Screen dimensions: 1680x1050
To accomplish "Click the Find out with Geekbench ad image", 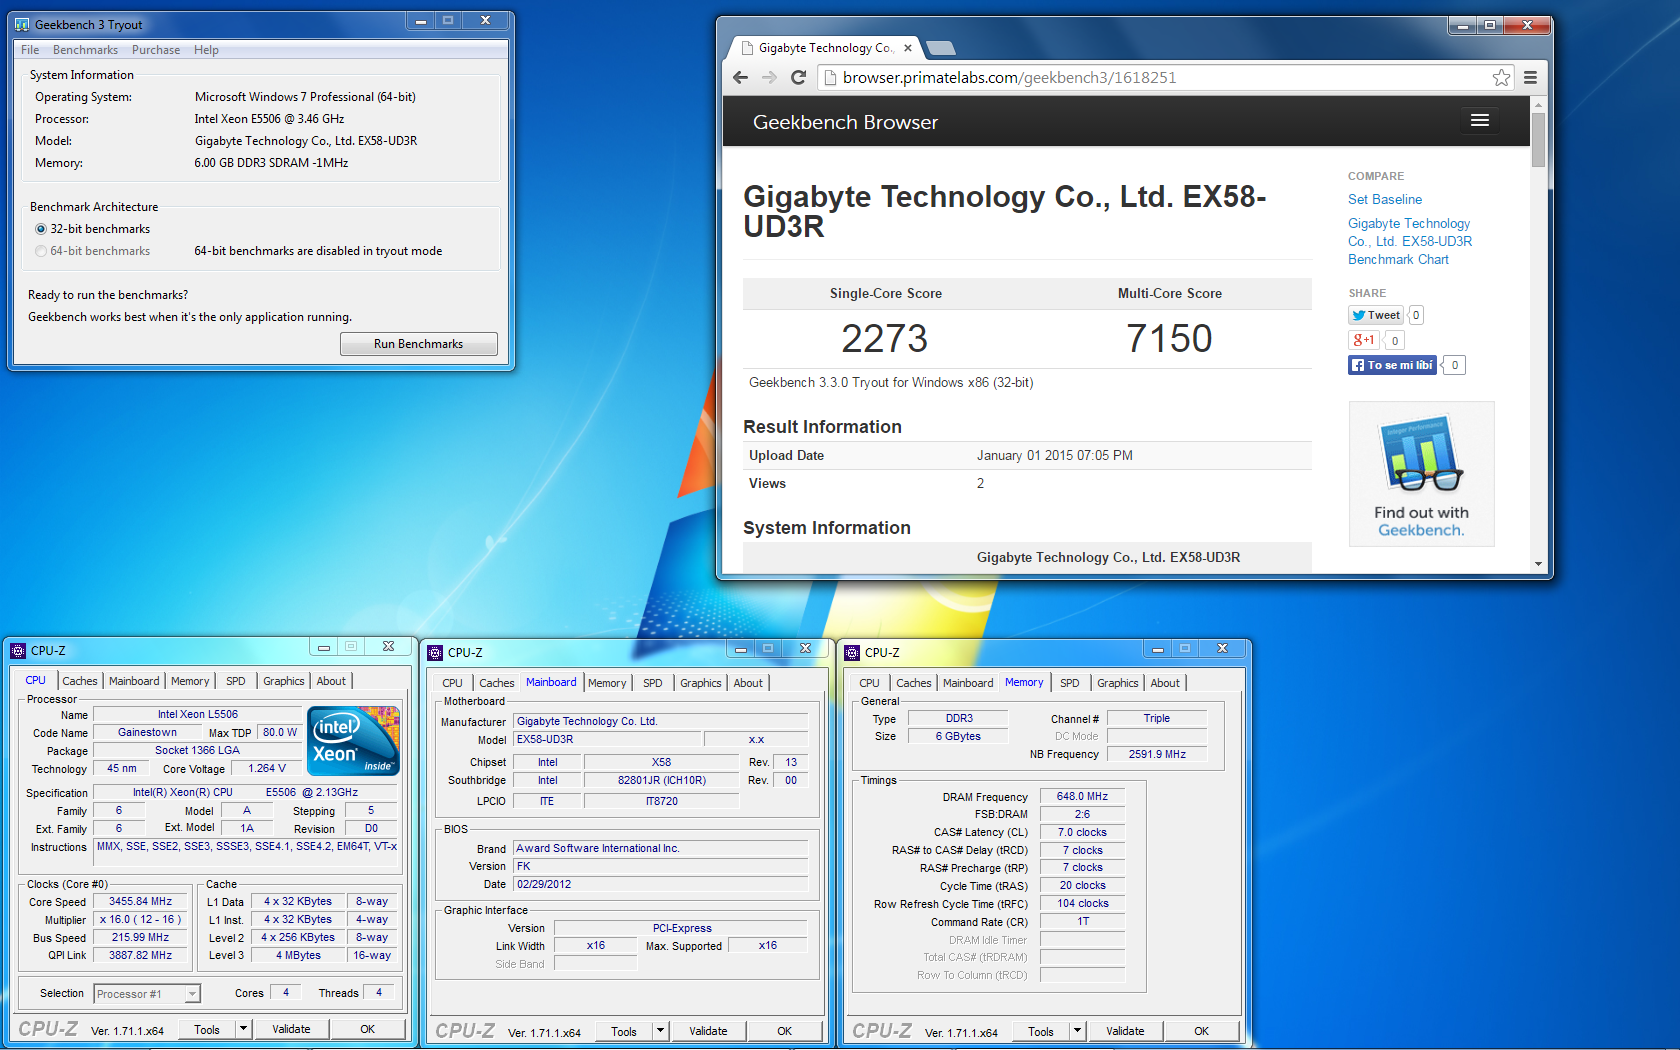I will pos(1421,474).
